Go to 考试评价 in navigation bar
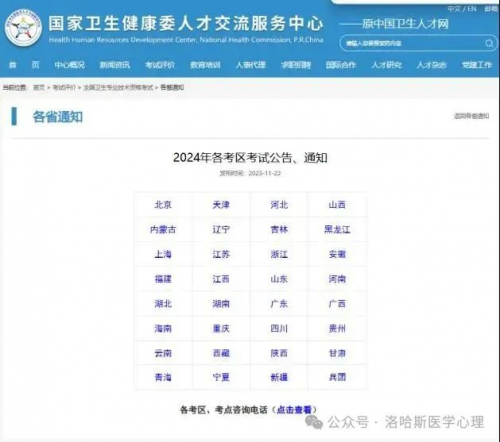Image resolution: width=500 pixels, height=442 pixels. click(x=160, y=65)
